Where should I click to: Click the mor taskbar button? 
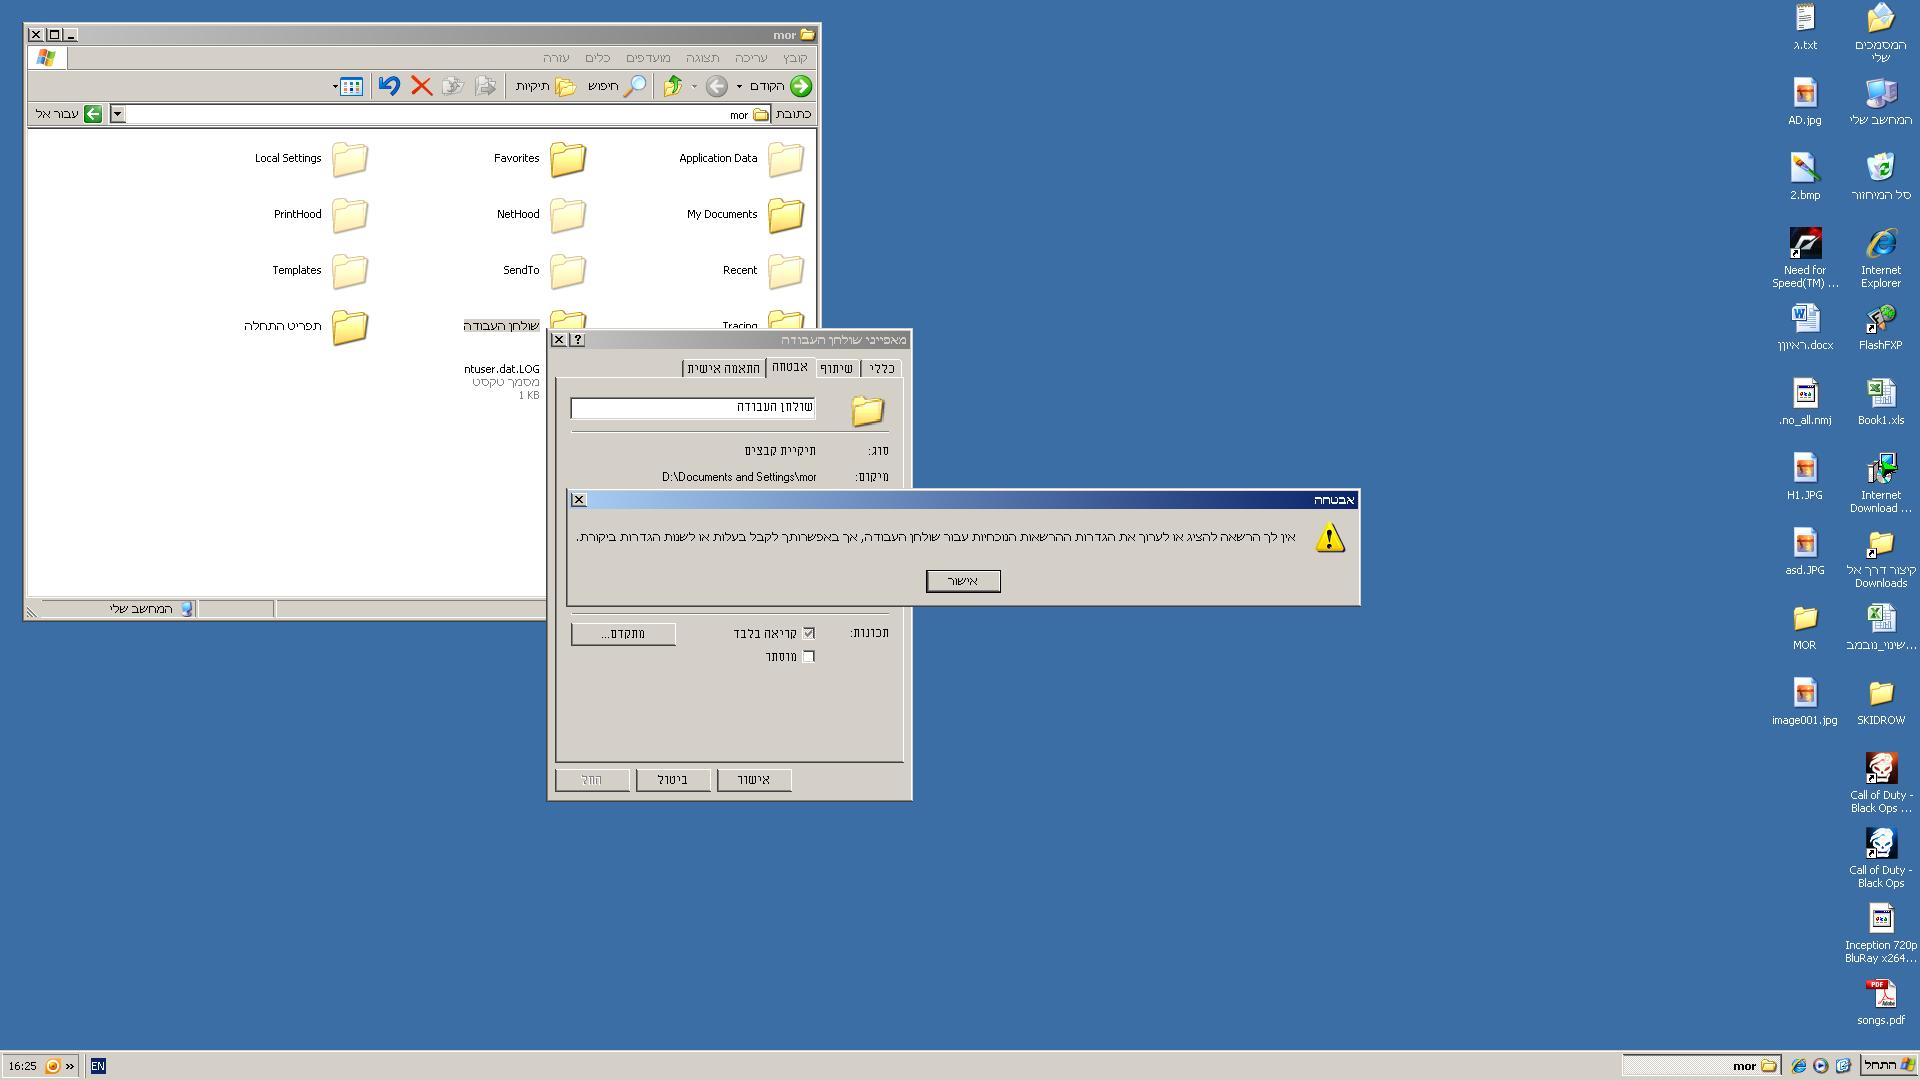click(1700, 1066)
